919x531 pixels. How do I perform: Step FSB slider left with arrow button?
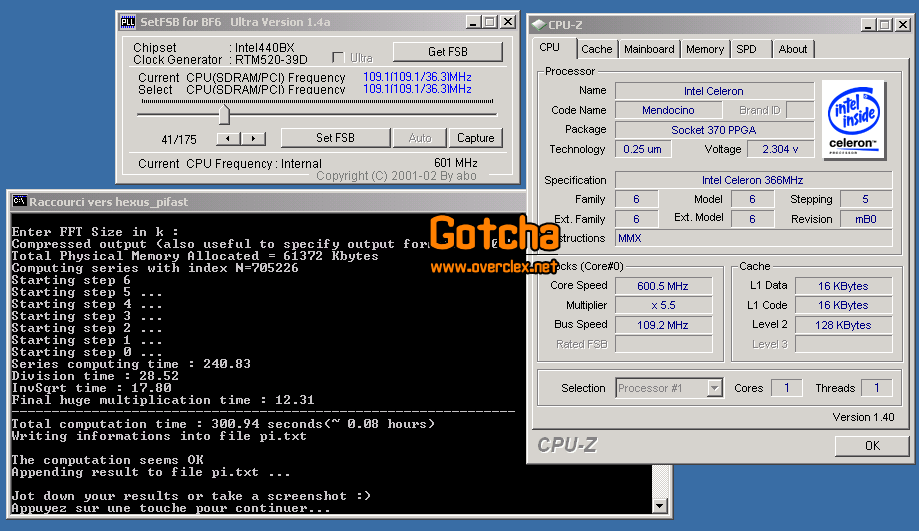pyautogui.click(x=229, y=138)
